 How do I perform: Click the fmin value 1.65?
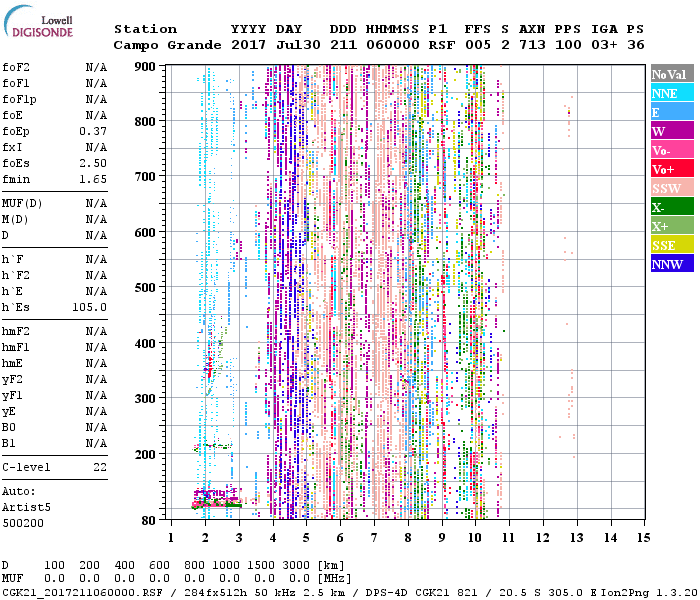(x=93, y=179)
